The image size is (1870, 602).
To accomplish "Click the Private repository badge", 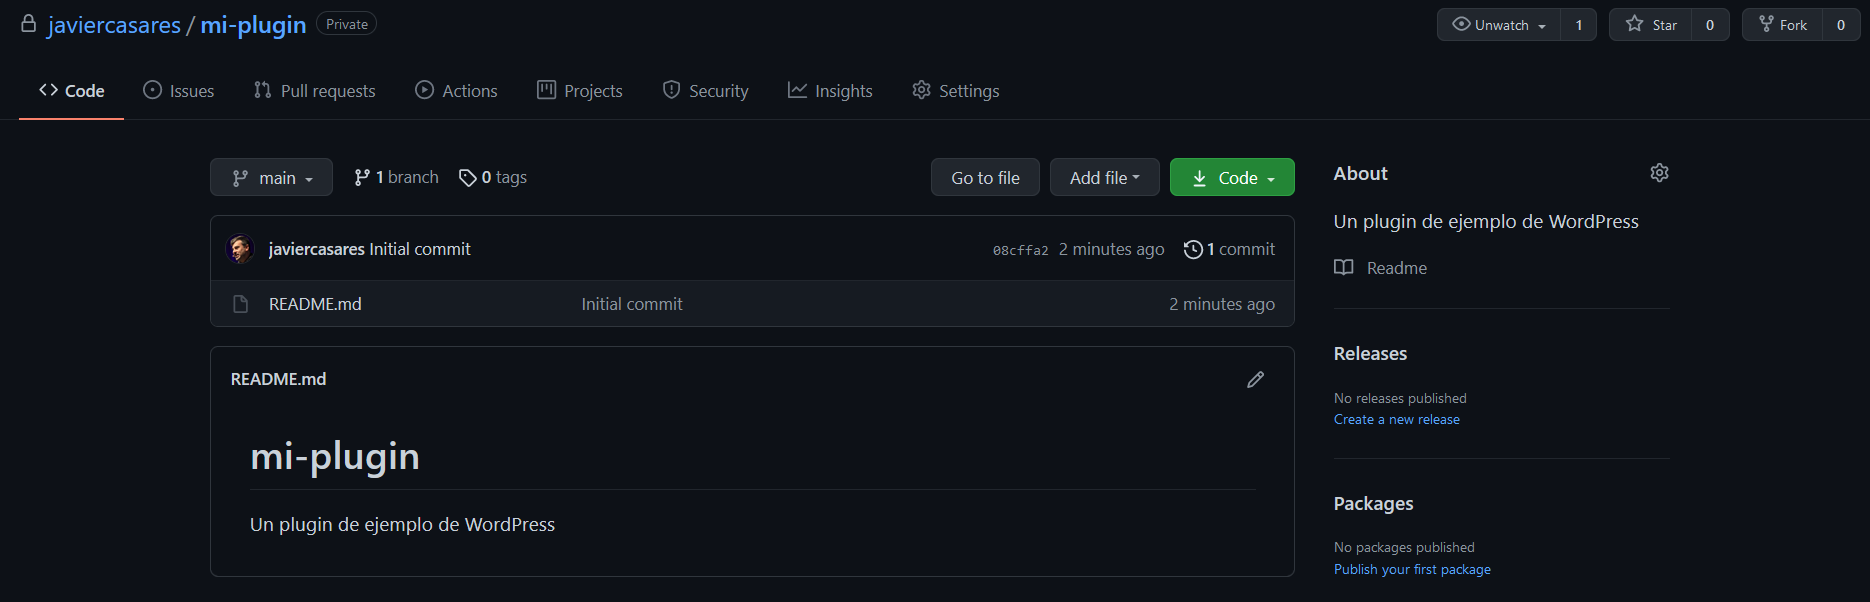I will point(347,24).
